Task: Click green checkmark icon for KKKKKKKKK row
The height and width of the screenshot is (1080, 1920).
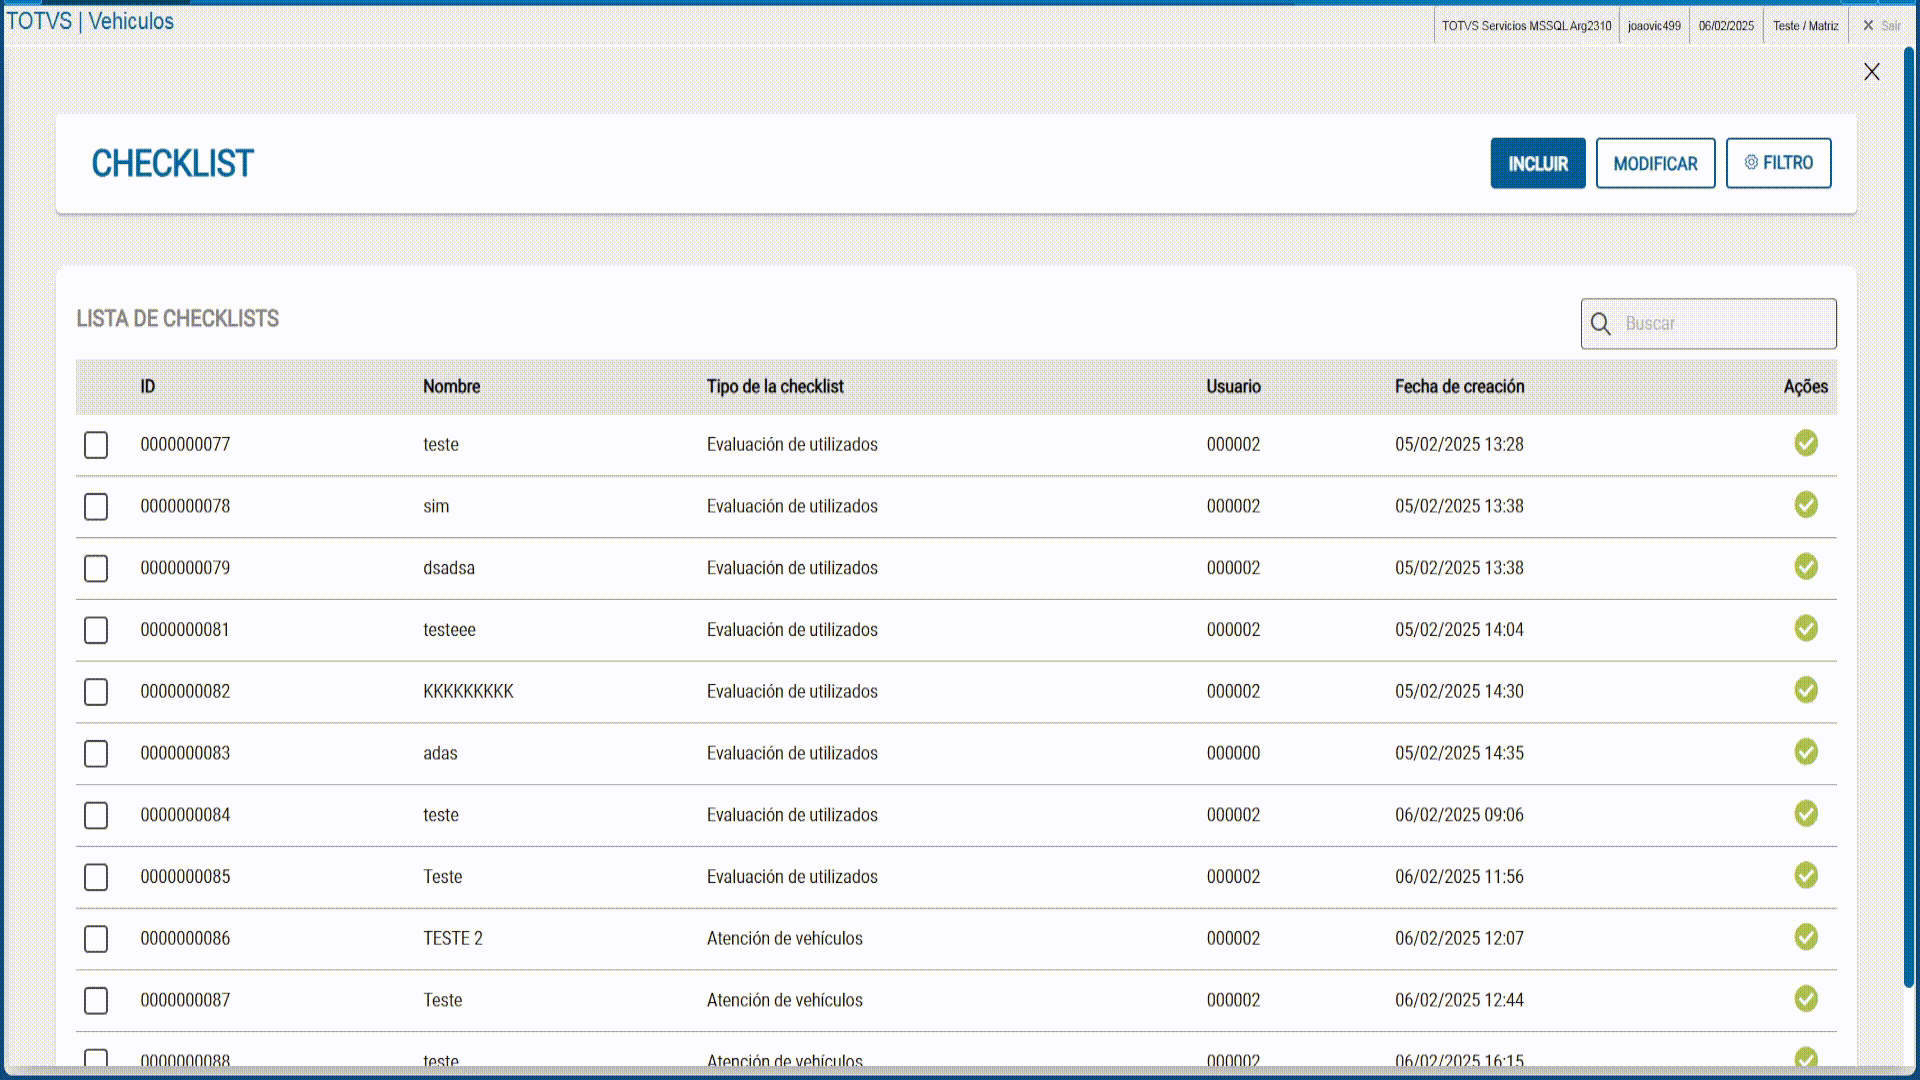Action: click(x=1805, y=690)
